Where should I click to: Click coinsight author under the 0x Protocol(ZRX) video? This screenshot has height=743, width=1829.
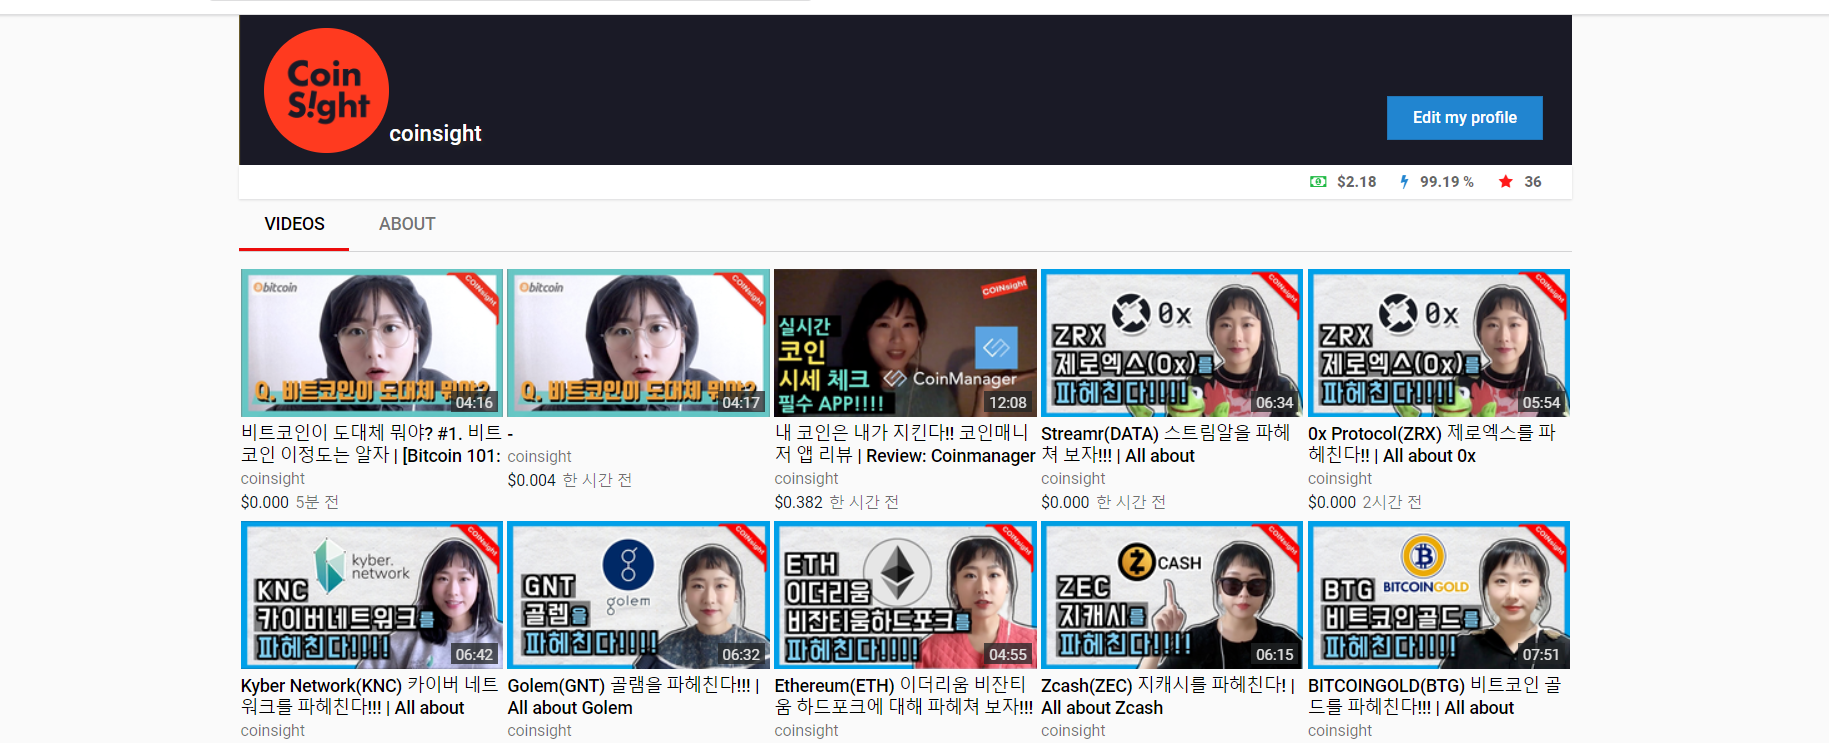1341,479
